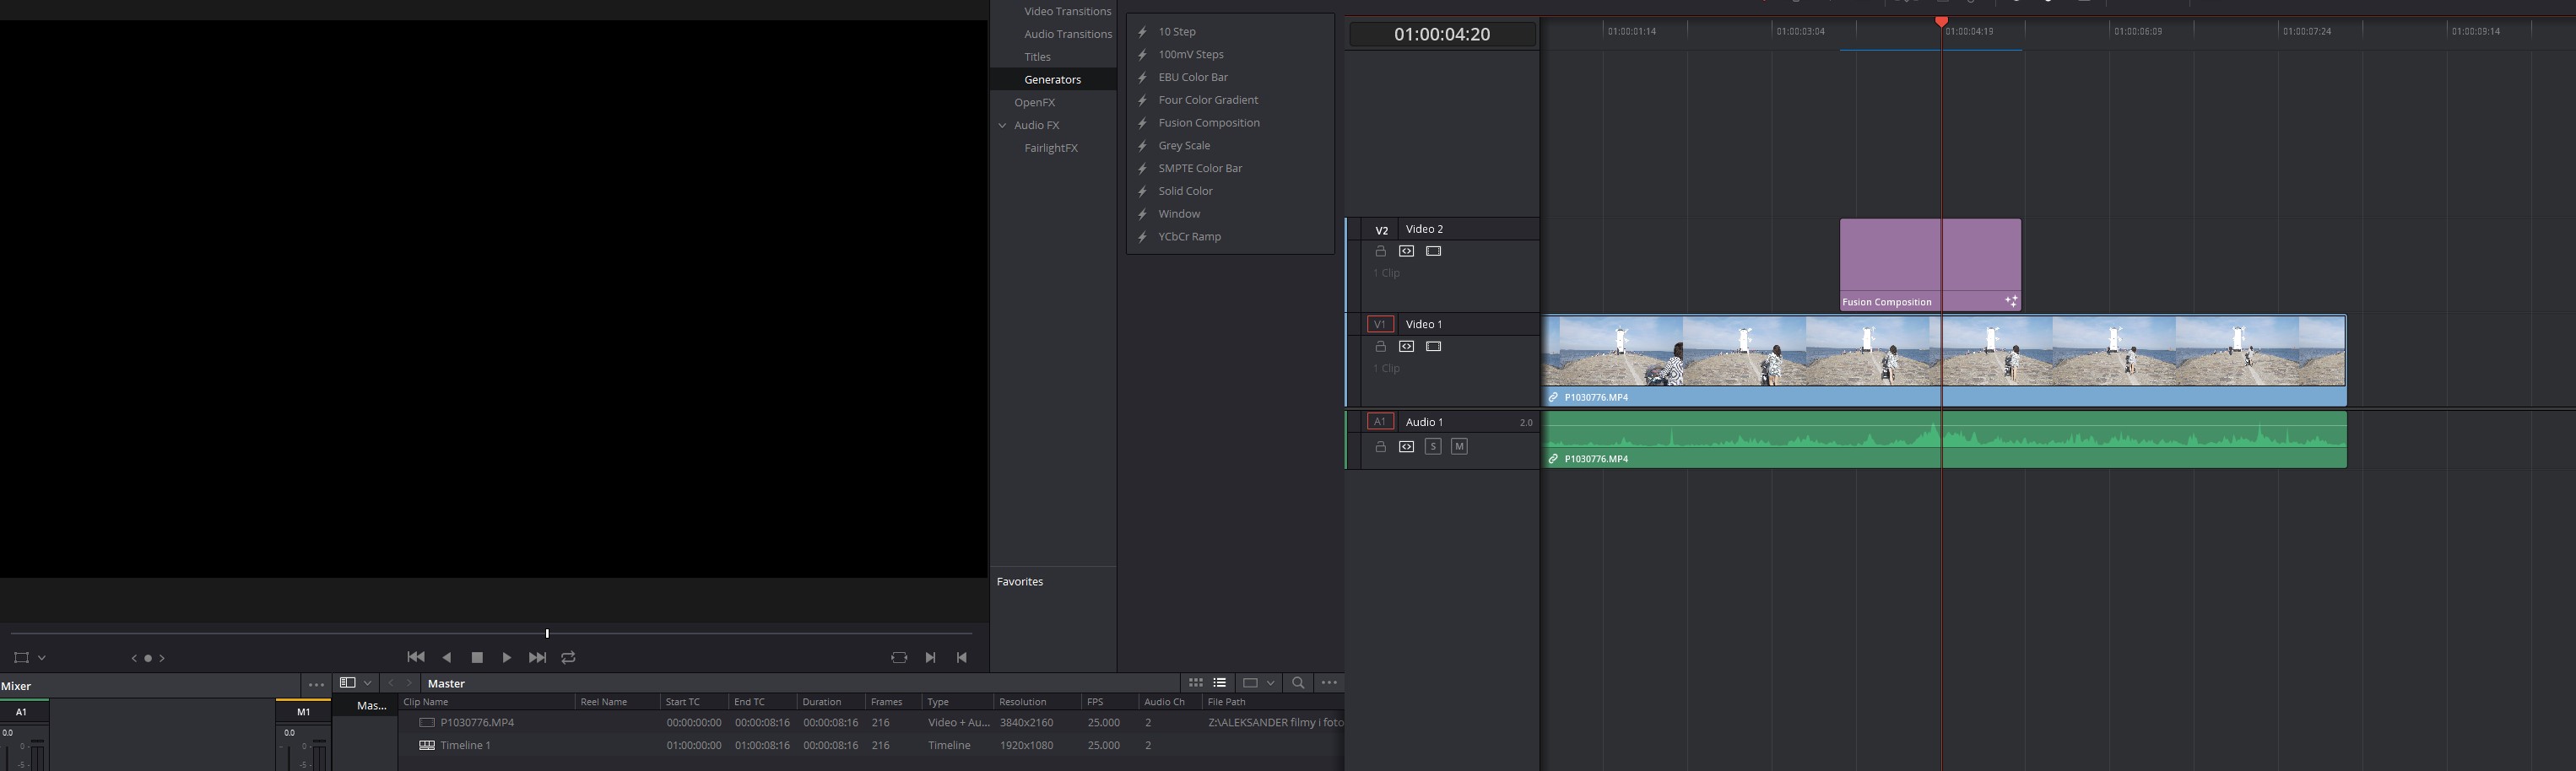The image size is (2576, 771).
Task: Click the A1 destination control
Action: [1380, 421]
